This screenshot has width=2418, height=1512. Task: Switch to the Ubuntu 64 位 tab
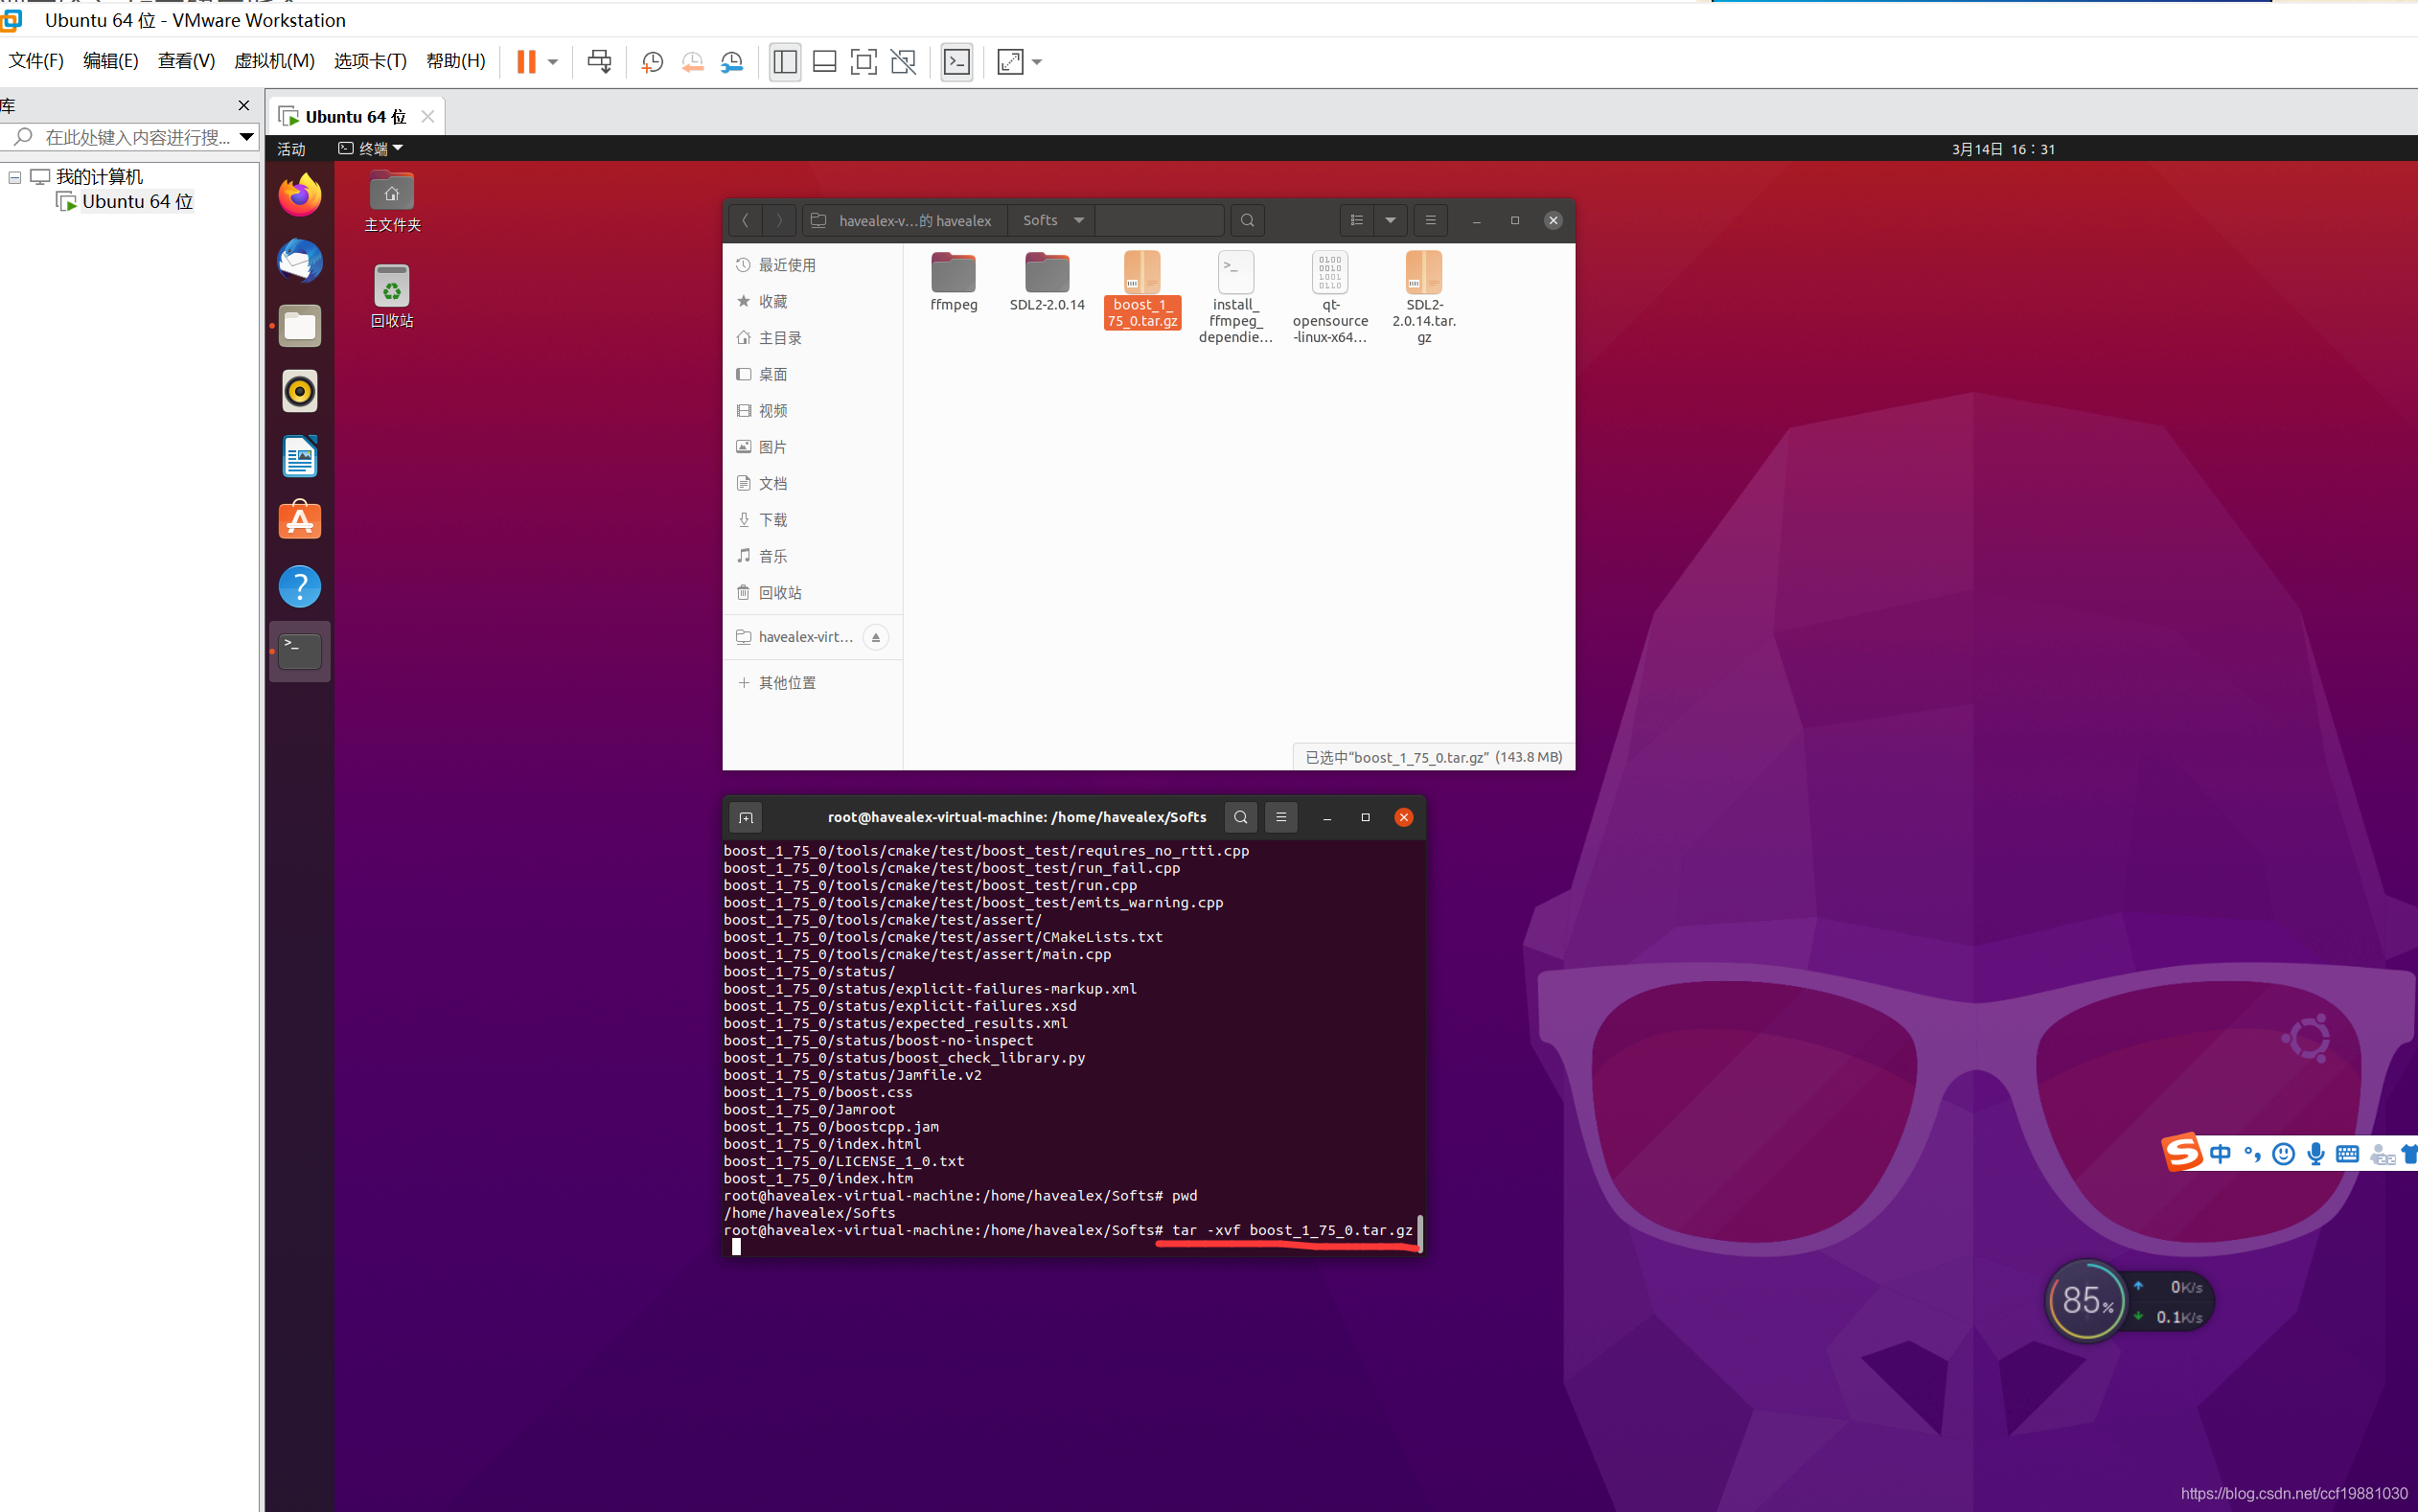tap(355, 115)
